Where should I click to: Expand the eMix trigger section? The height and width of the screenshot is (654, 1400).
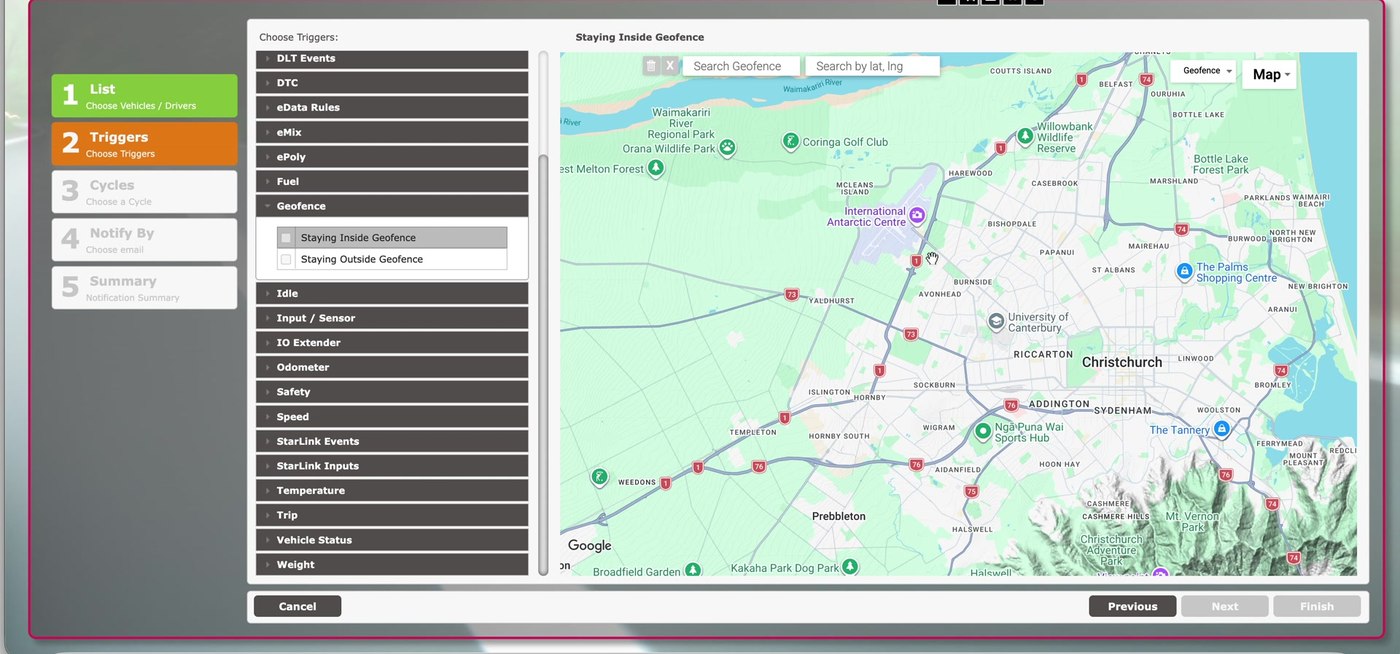tap(392, 132)
